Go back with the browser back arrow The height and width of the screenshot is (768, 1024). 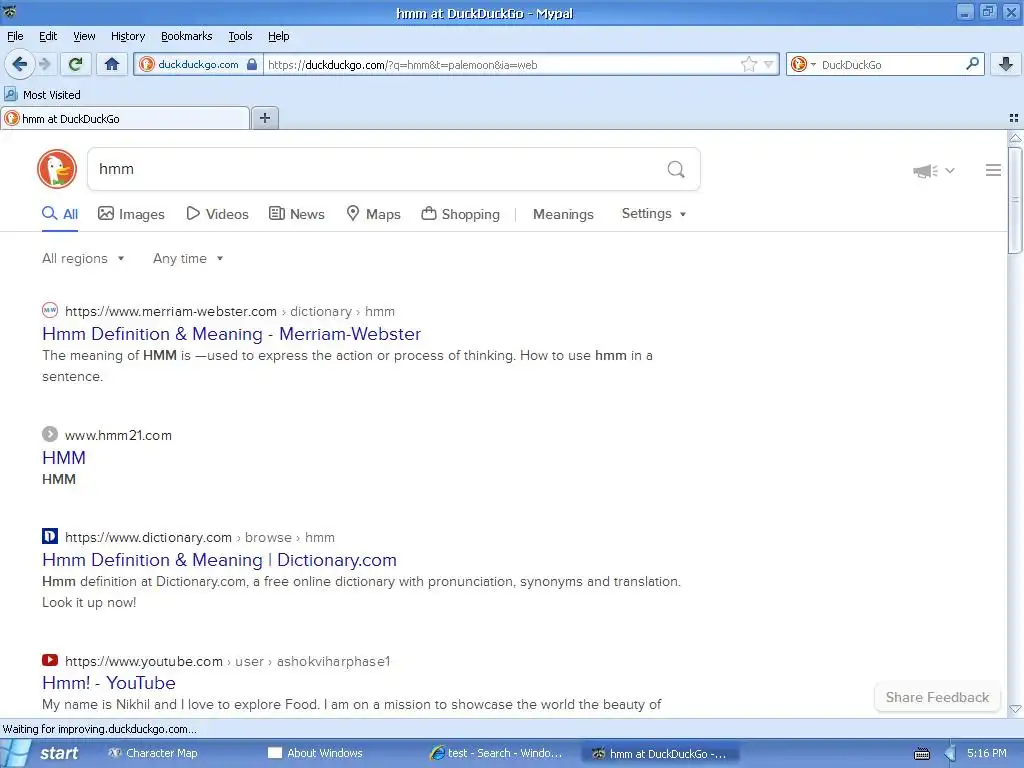tap(20, 64)
